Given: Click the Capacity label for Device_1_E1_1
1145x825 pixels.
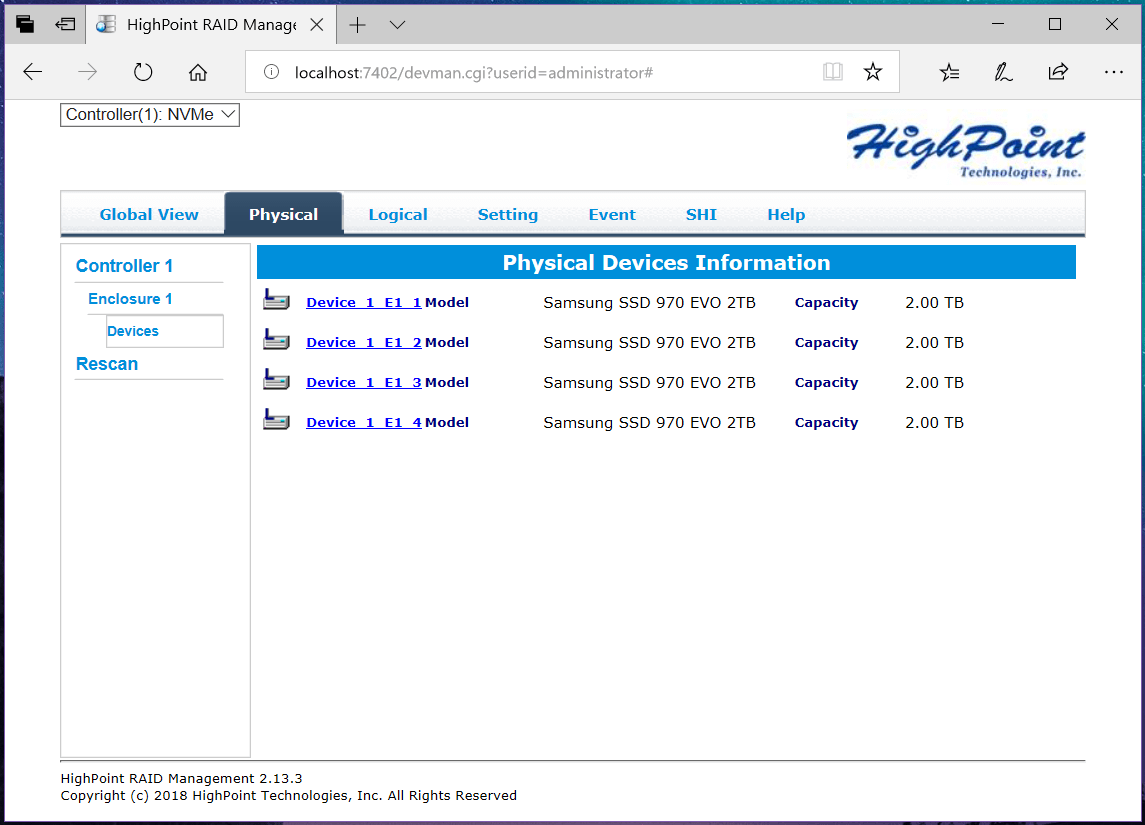Looking at the screenshot, I should 826,302.
